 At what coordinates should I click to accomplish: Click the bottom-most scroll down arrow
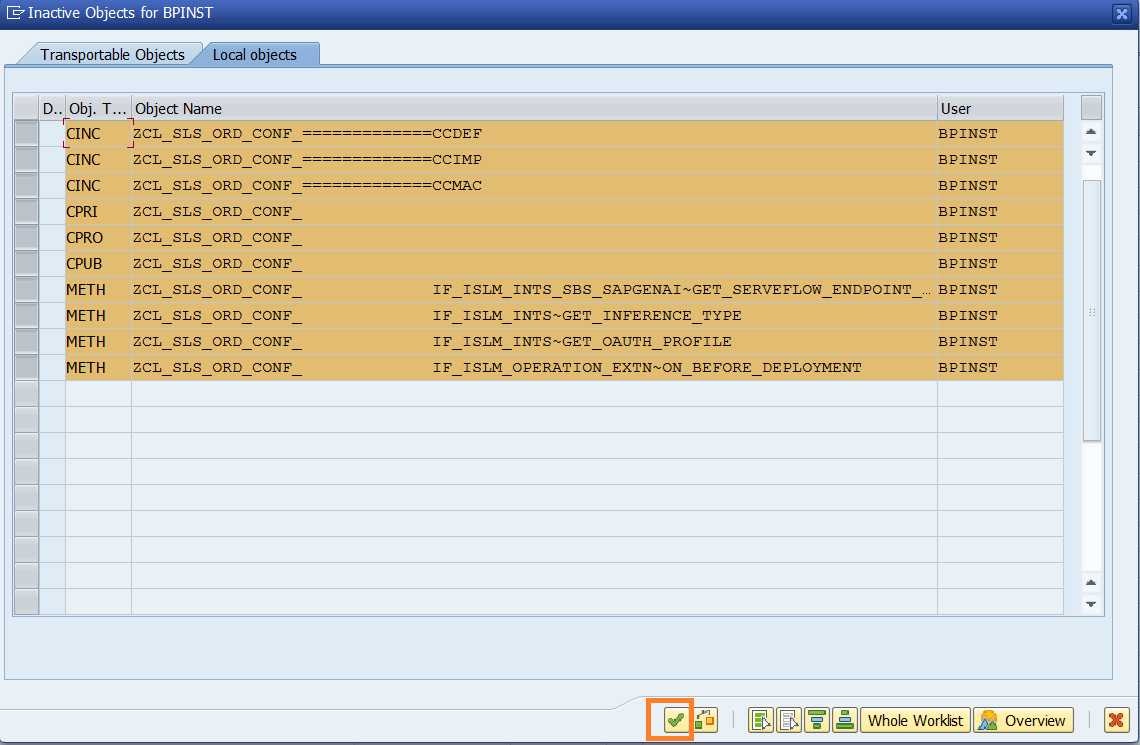click(x=1091, y=604)
